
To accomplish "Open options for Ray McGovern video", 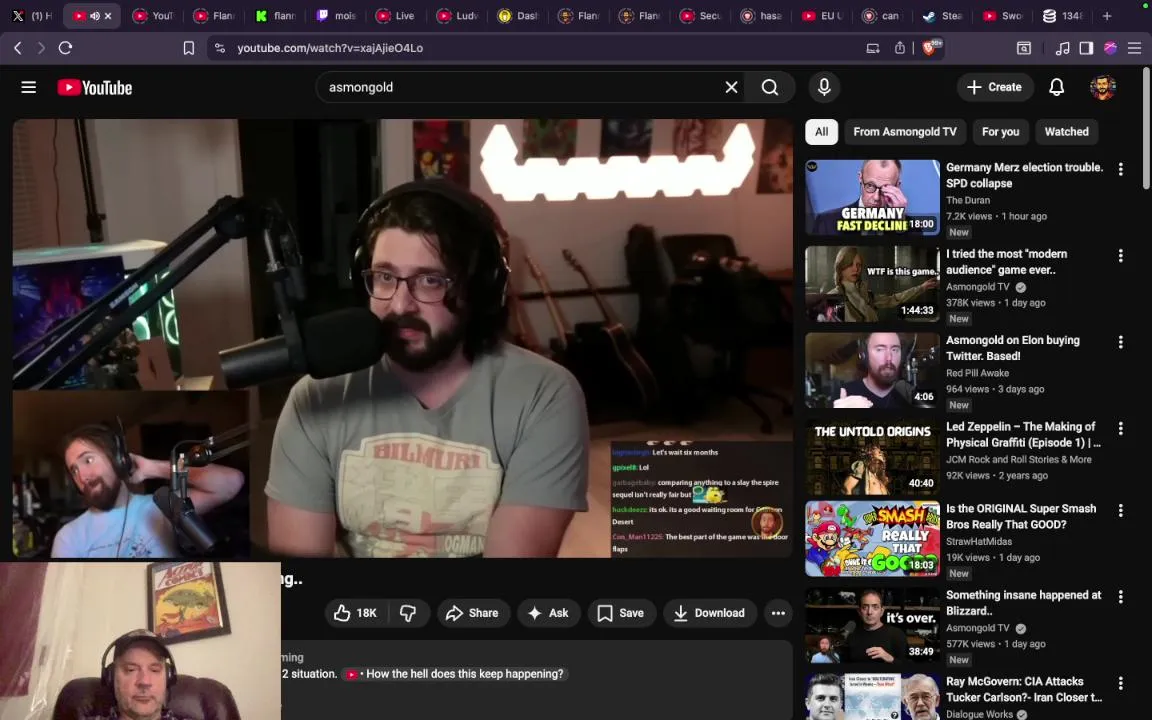I will (1120, 683).
